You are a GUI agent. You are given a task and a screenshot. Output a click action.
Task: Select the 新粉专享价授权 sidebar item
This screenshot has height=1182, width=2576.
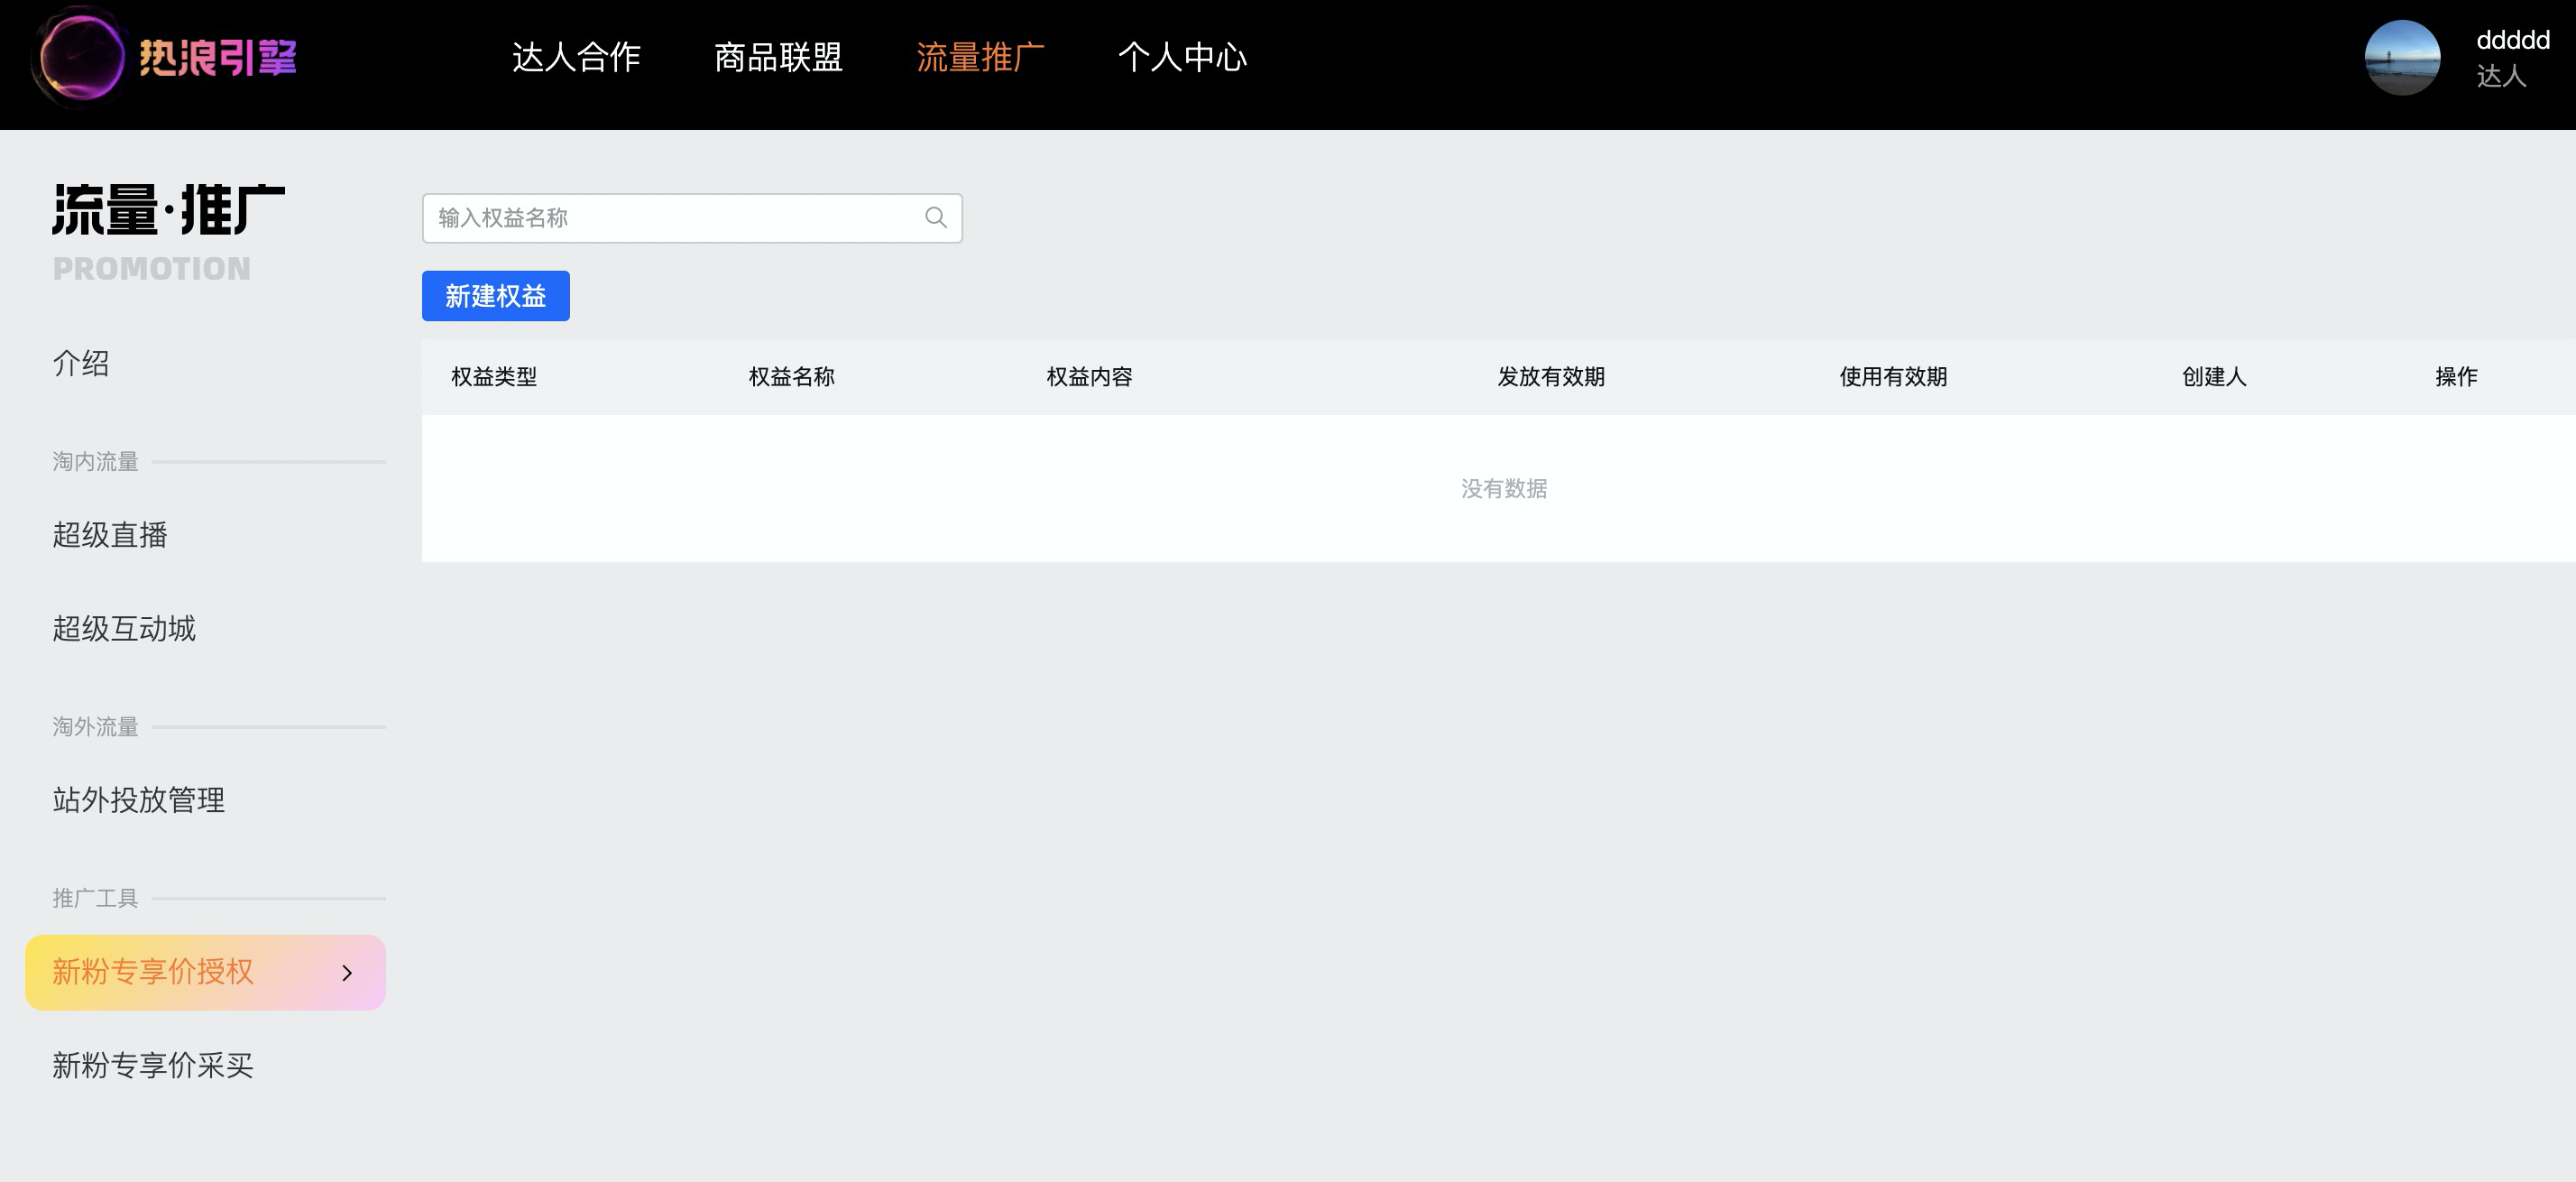(x=205, y=972)
